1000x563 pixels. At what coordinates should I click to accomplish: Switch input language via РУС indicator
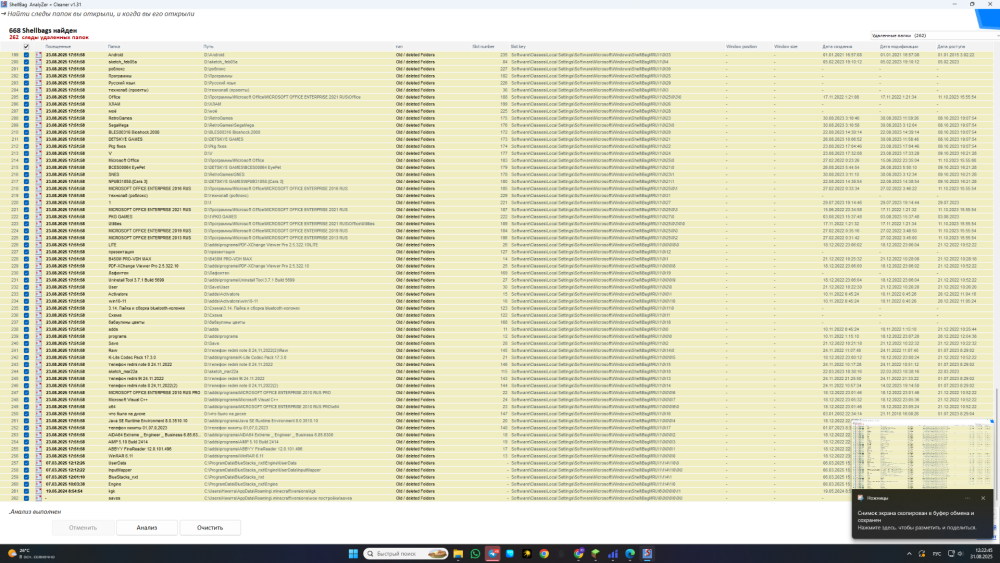[x=937, y=553]
